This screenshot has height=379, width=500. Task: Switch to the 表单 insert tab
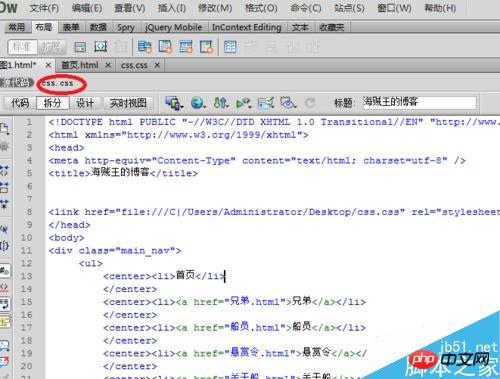pos(71,27)
